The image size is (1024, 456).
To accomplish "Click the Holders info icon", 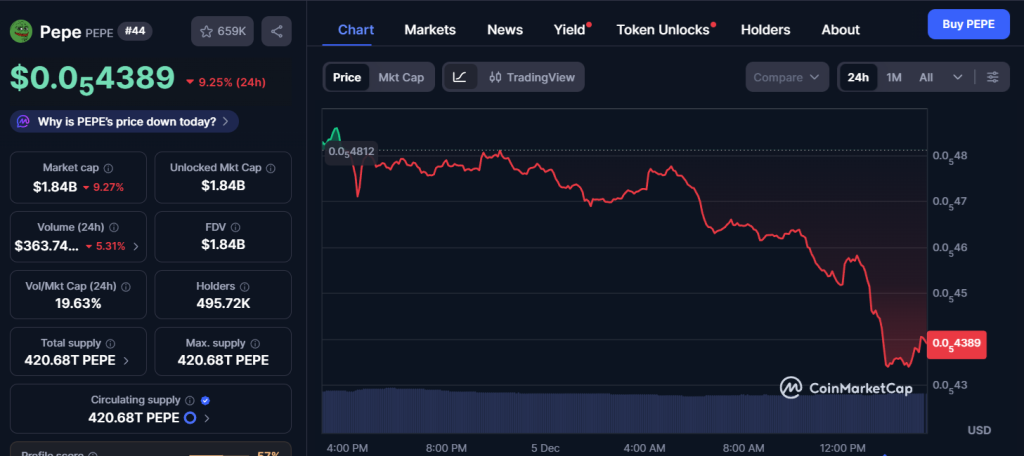I will click(244, 286).
